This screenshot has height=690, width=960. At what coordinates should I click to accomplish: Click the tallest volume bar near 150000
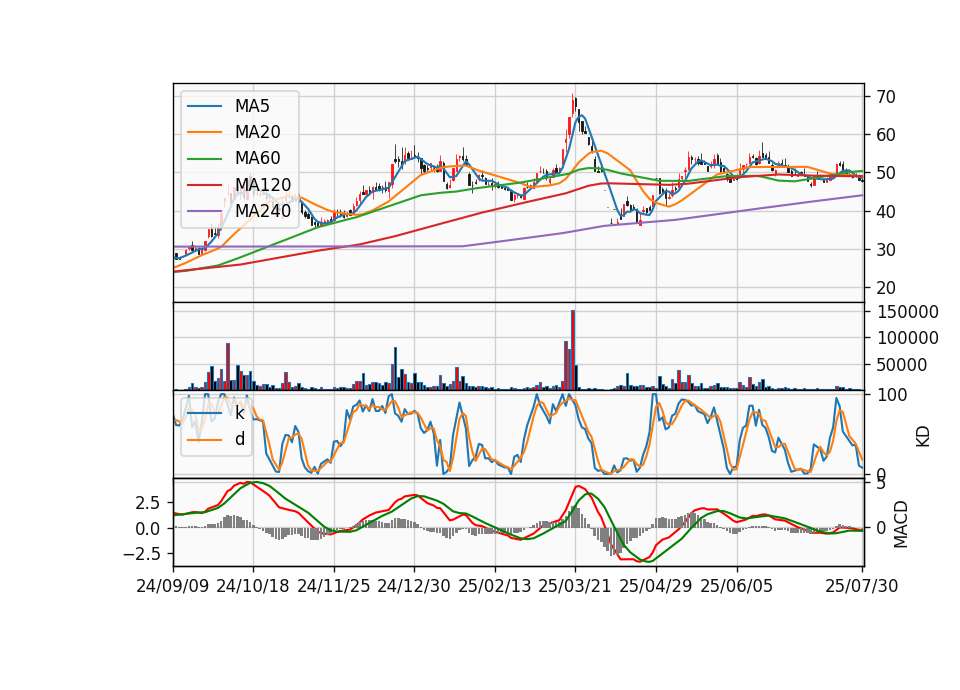573,350
